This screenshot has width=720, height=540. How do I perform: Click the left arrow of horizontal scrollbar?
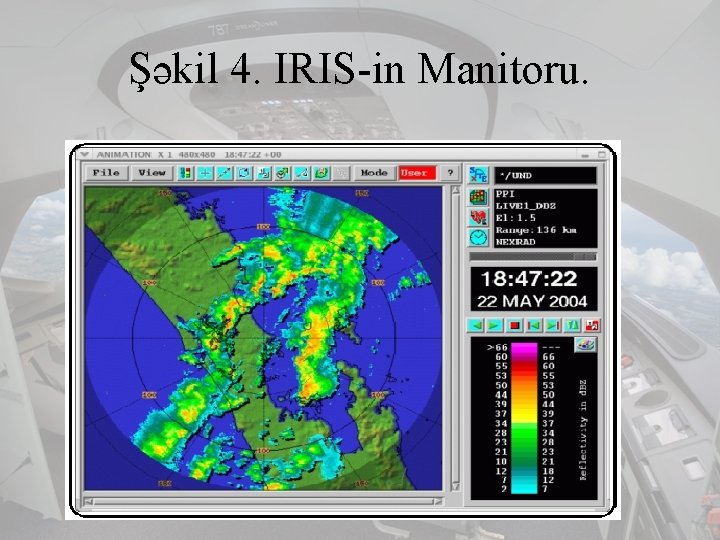click(89, 502)
